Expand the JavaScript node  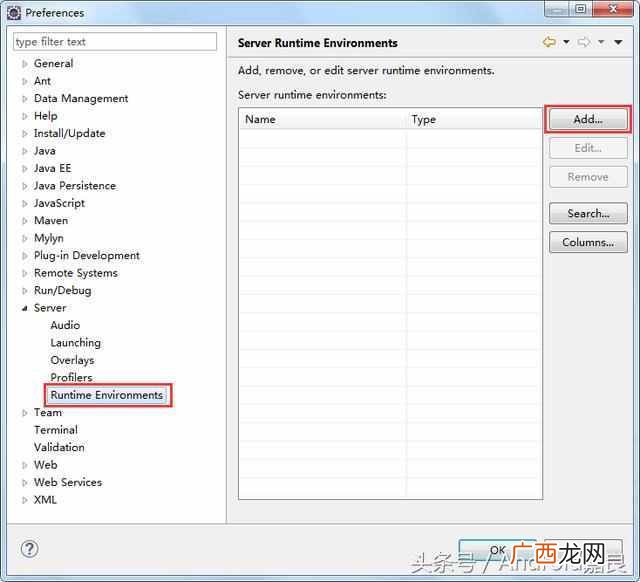25,203
